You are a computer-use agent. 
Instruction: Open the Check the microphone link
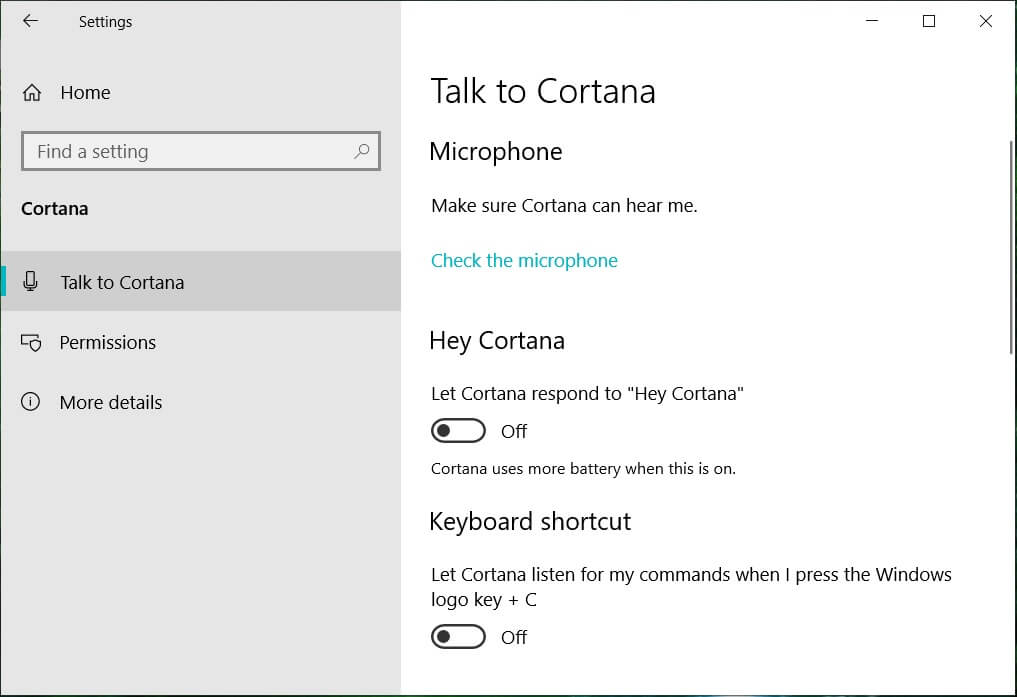pos(524,260)
